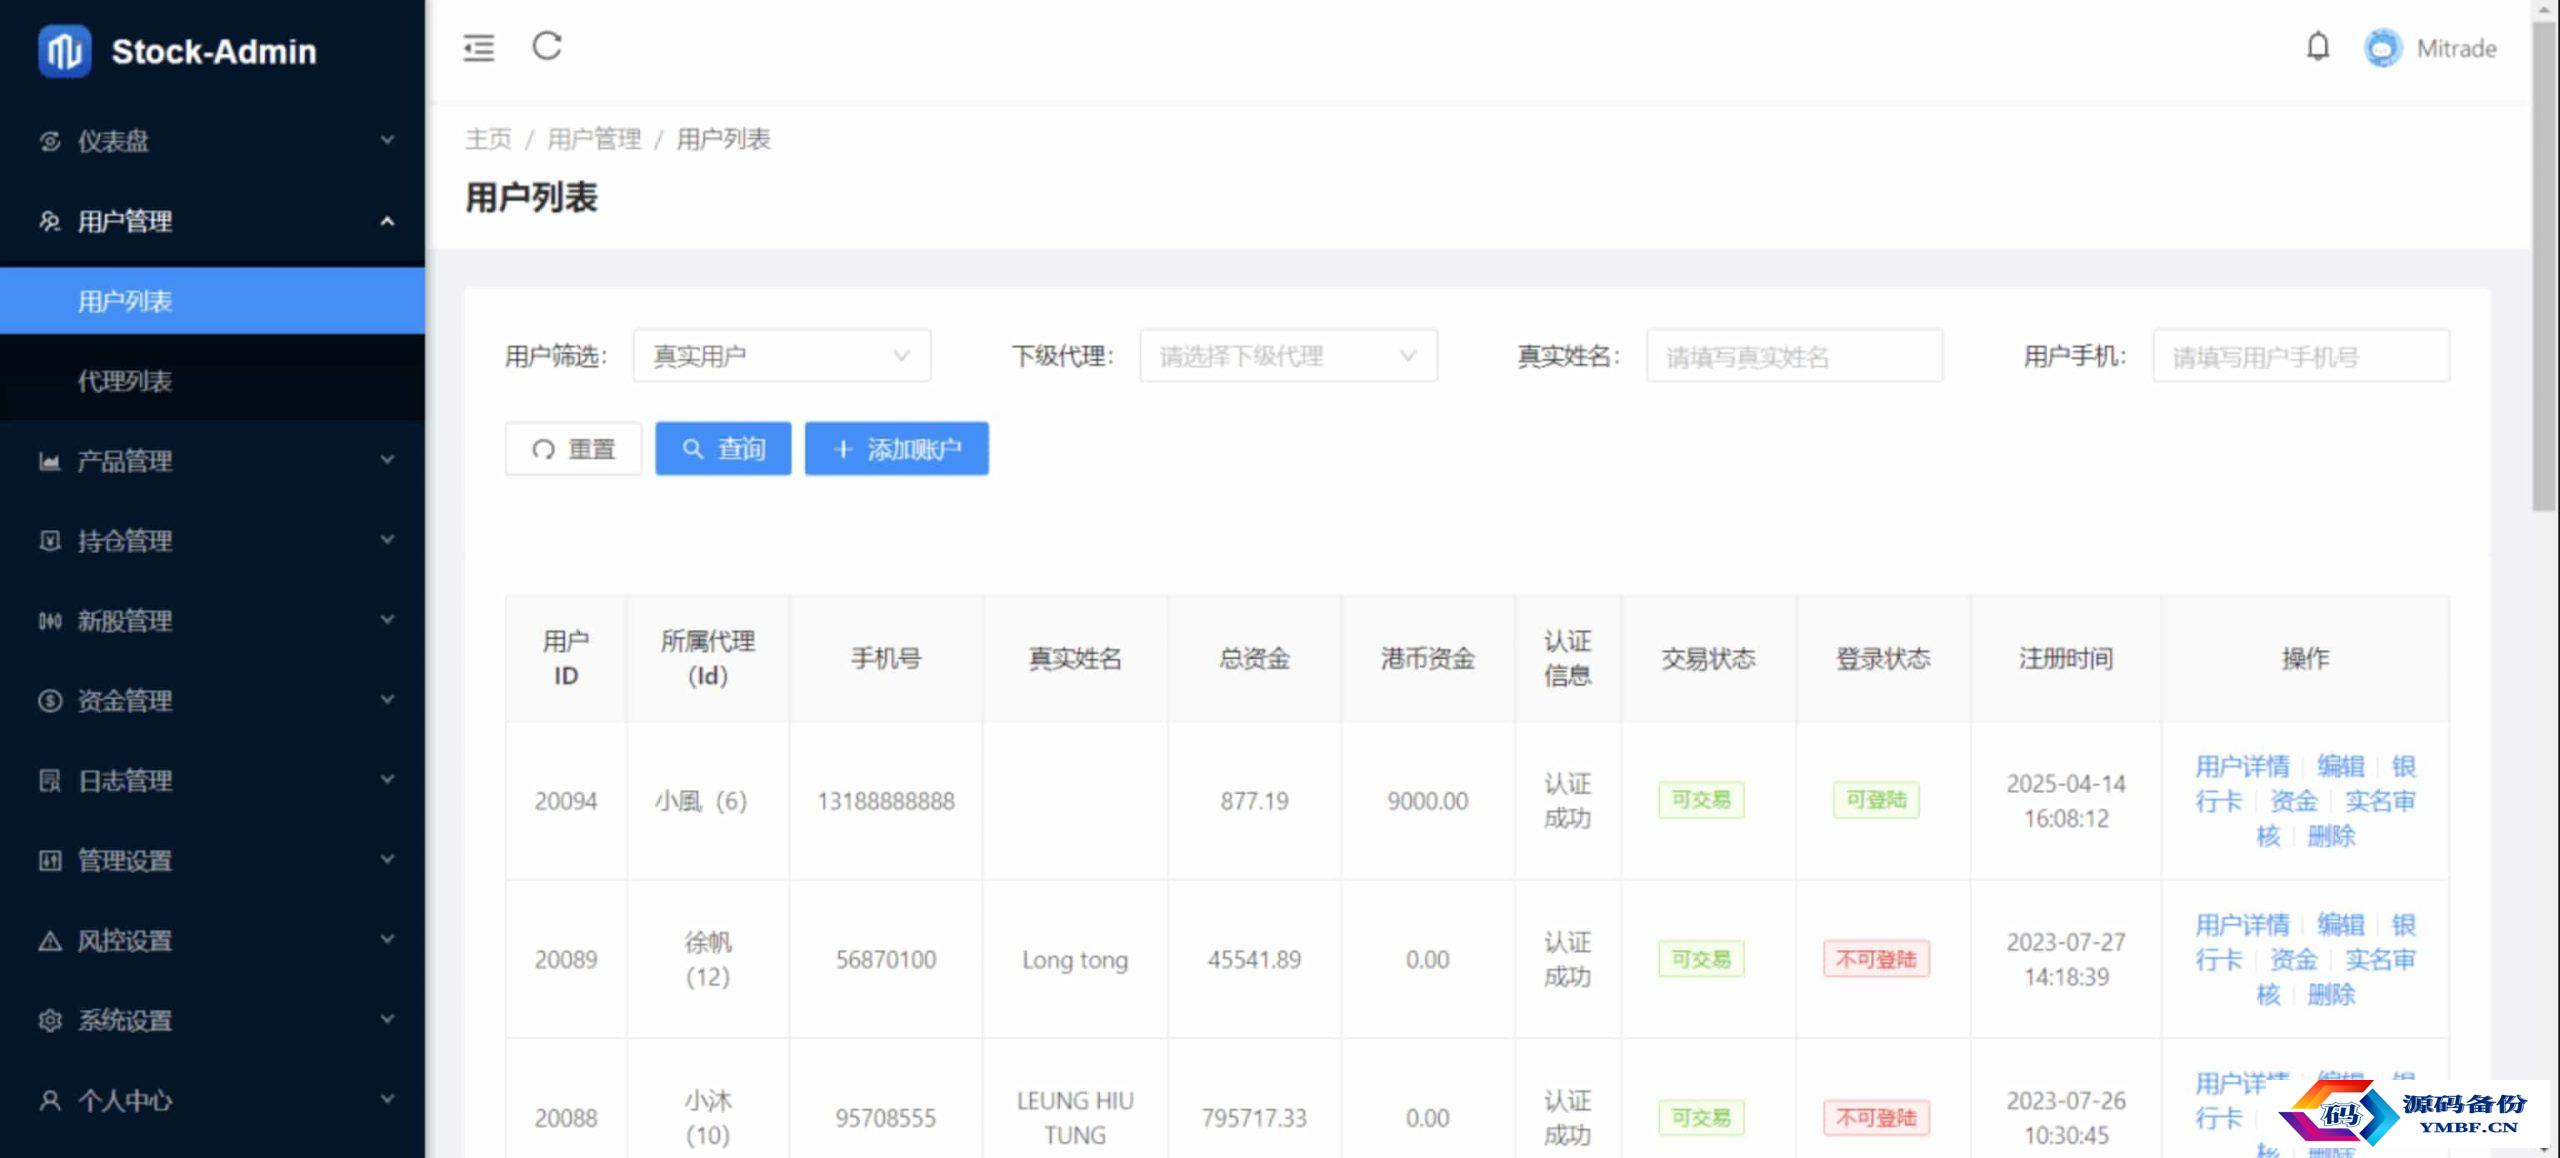The image size is (2560, 1158).
Task: Expand the 产品管理 menu chevron
Action: (387, 460)
